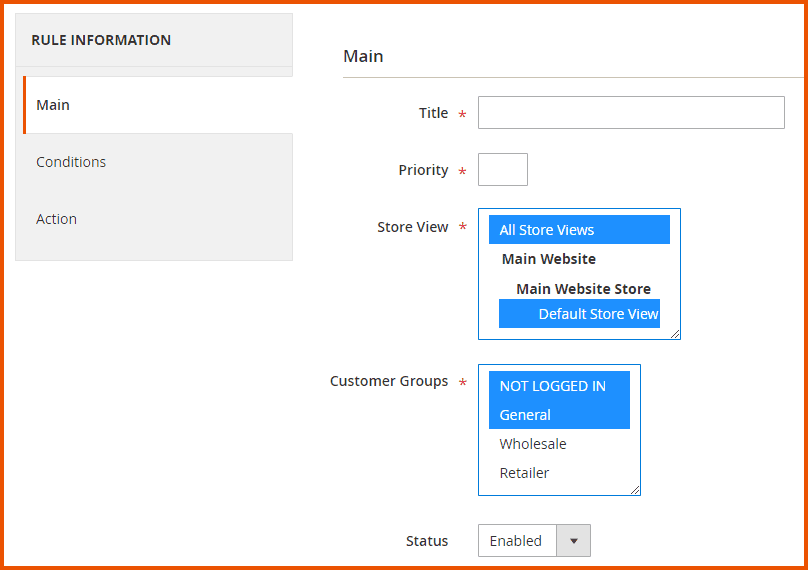Screen dimensions: 808x570
Task: Click Main Website Store in the list
Action: tap(583, 289)
